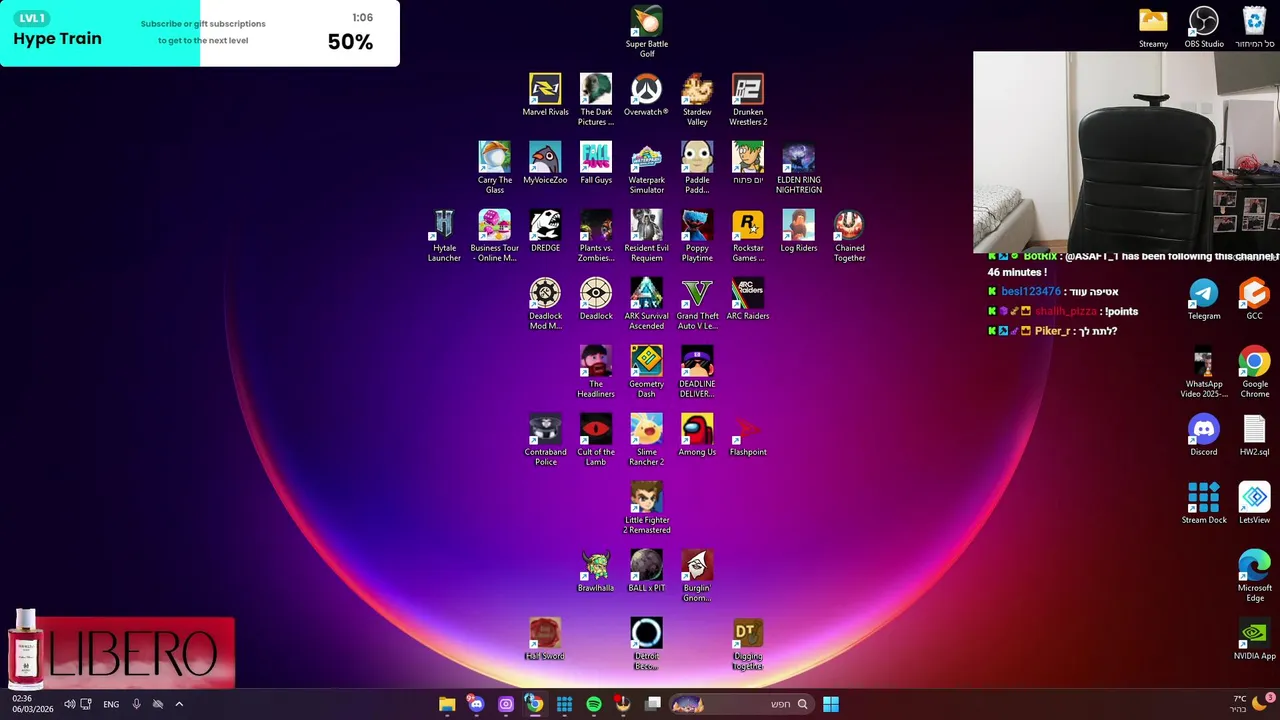This screenshot has width=1280, height=720.
Task: Open Contraband Police shortcut
Action: tap(545, 439)
